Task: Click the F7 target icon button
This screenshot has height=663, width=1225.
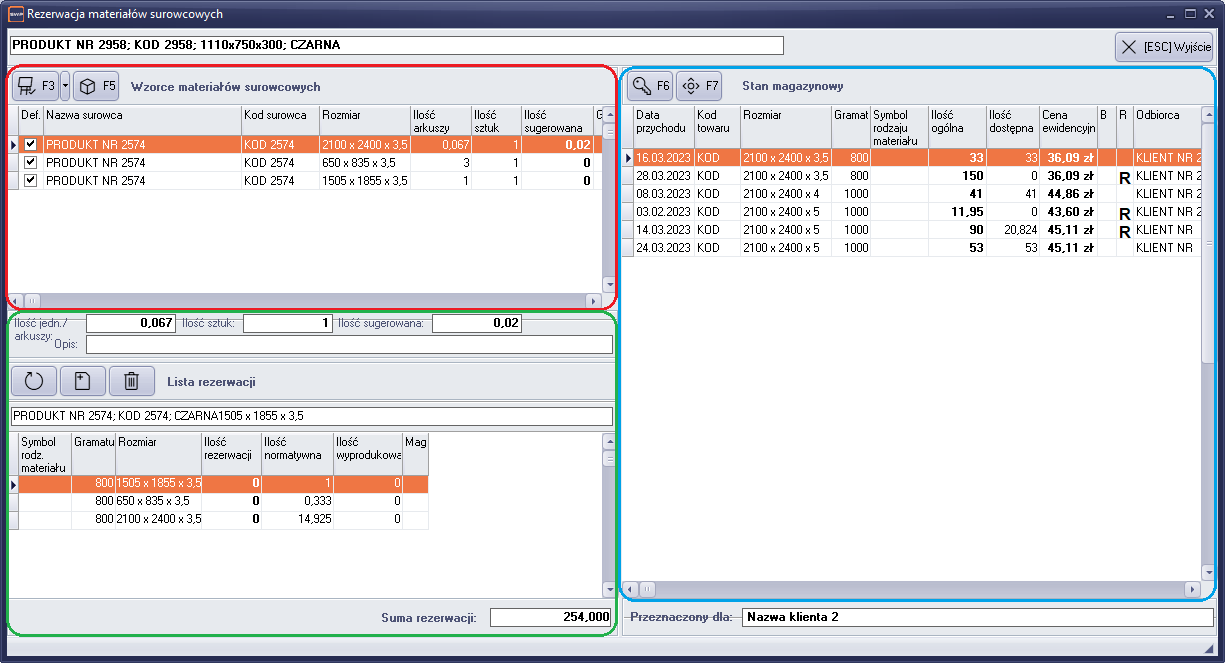Action: pos(700,86)
